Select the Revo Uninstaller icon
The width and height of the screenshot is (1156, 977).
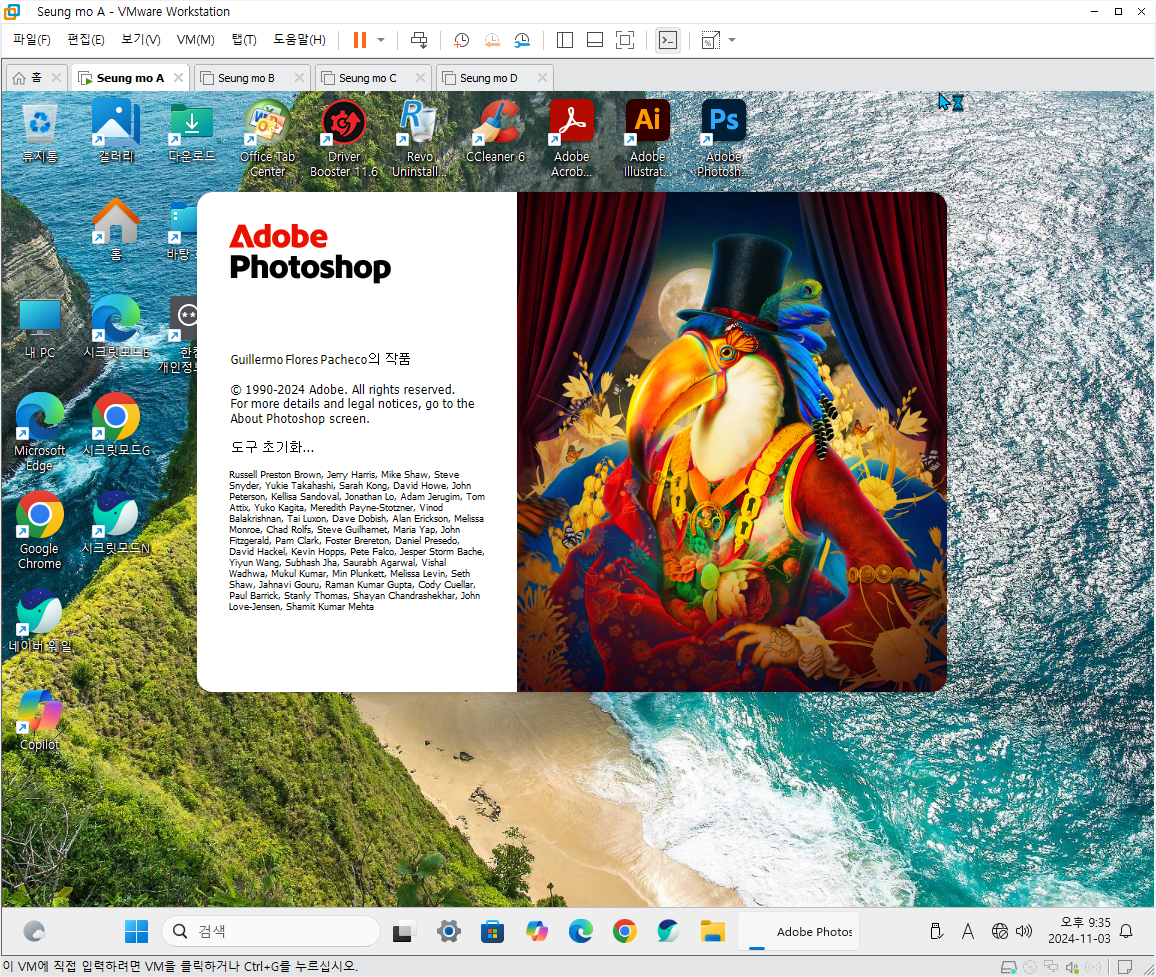tap(419, 139)
